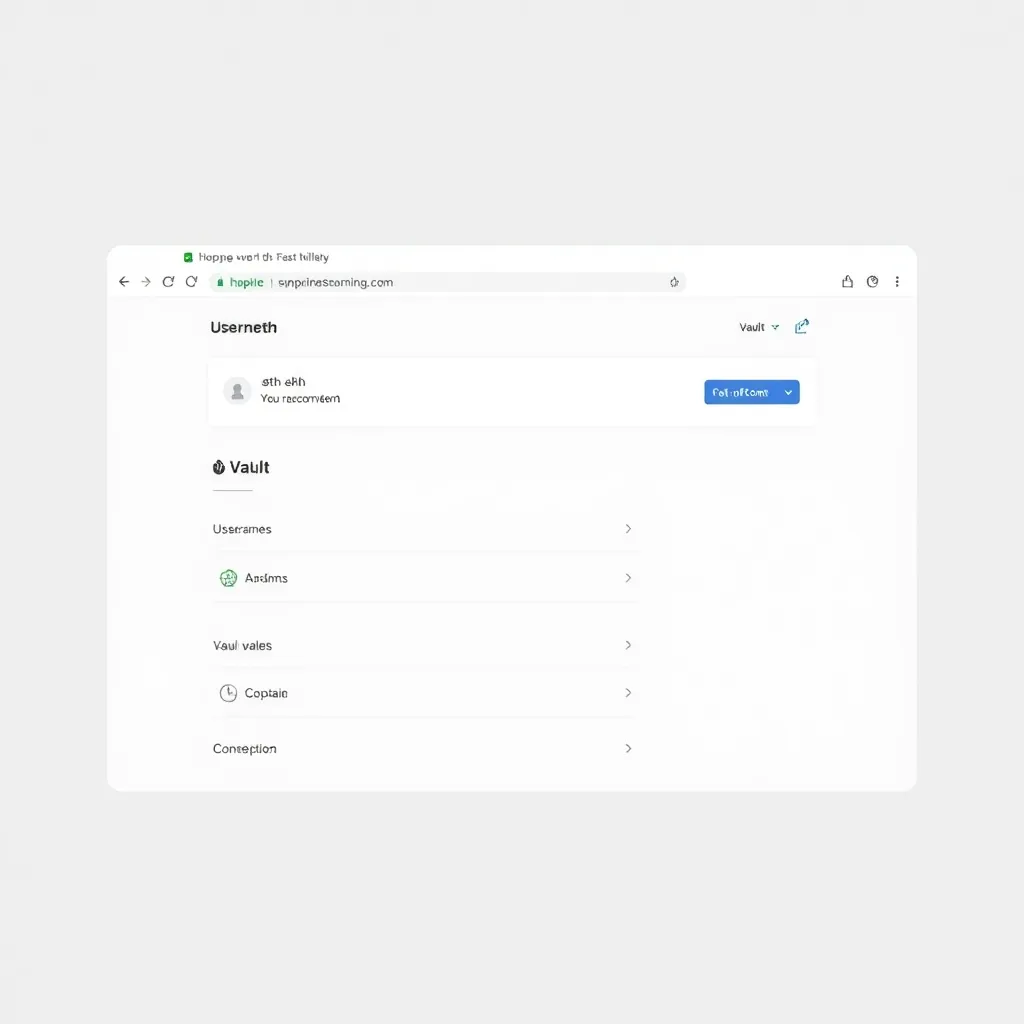Open the Vault dropdown at top right
Image resolution: width=1024 pixels, height=1024 pixels.
(759, 327)
